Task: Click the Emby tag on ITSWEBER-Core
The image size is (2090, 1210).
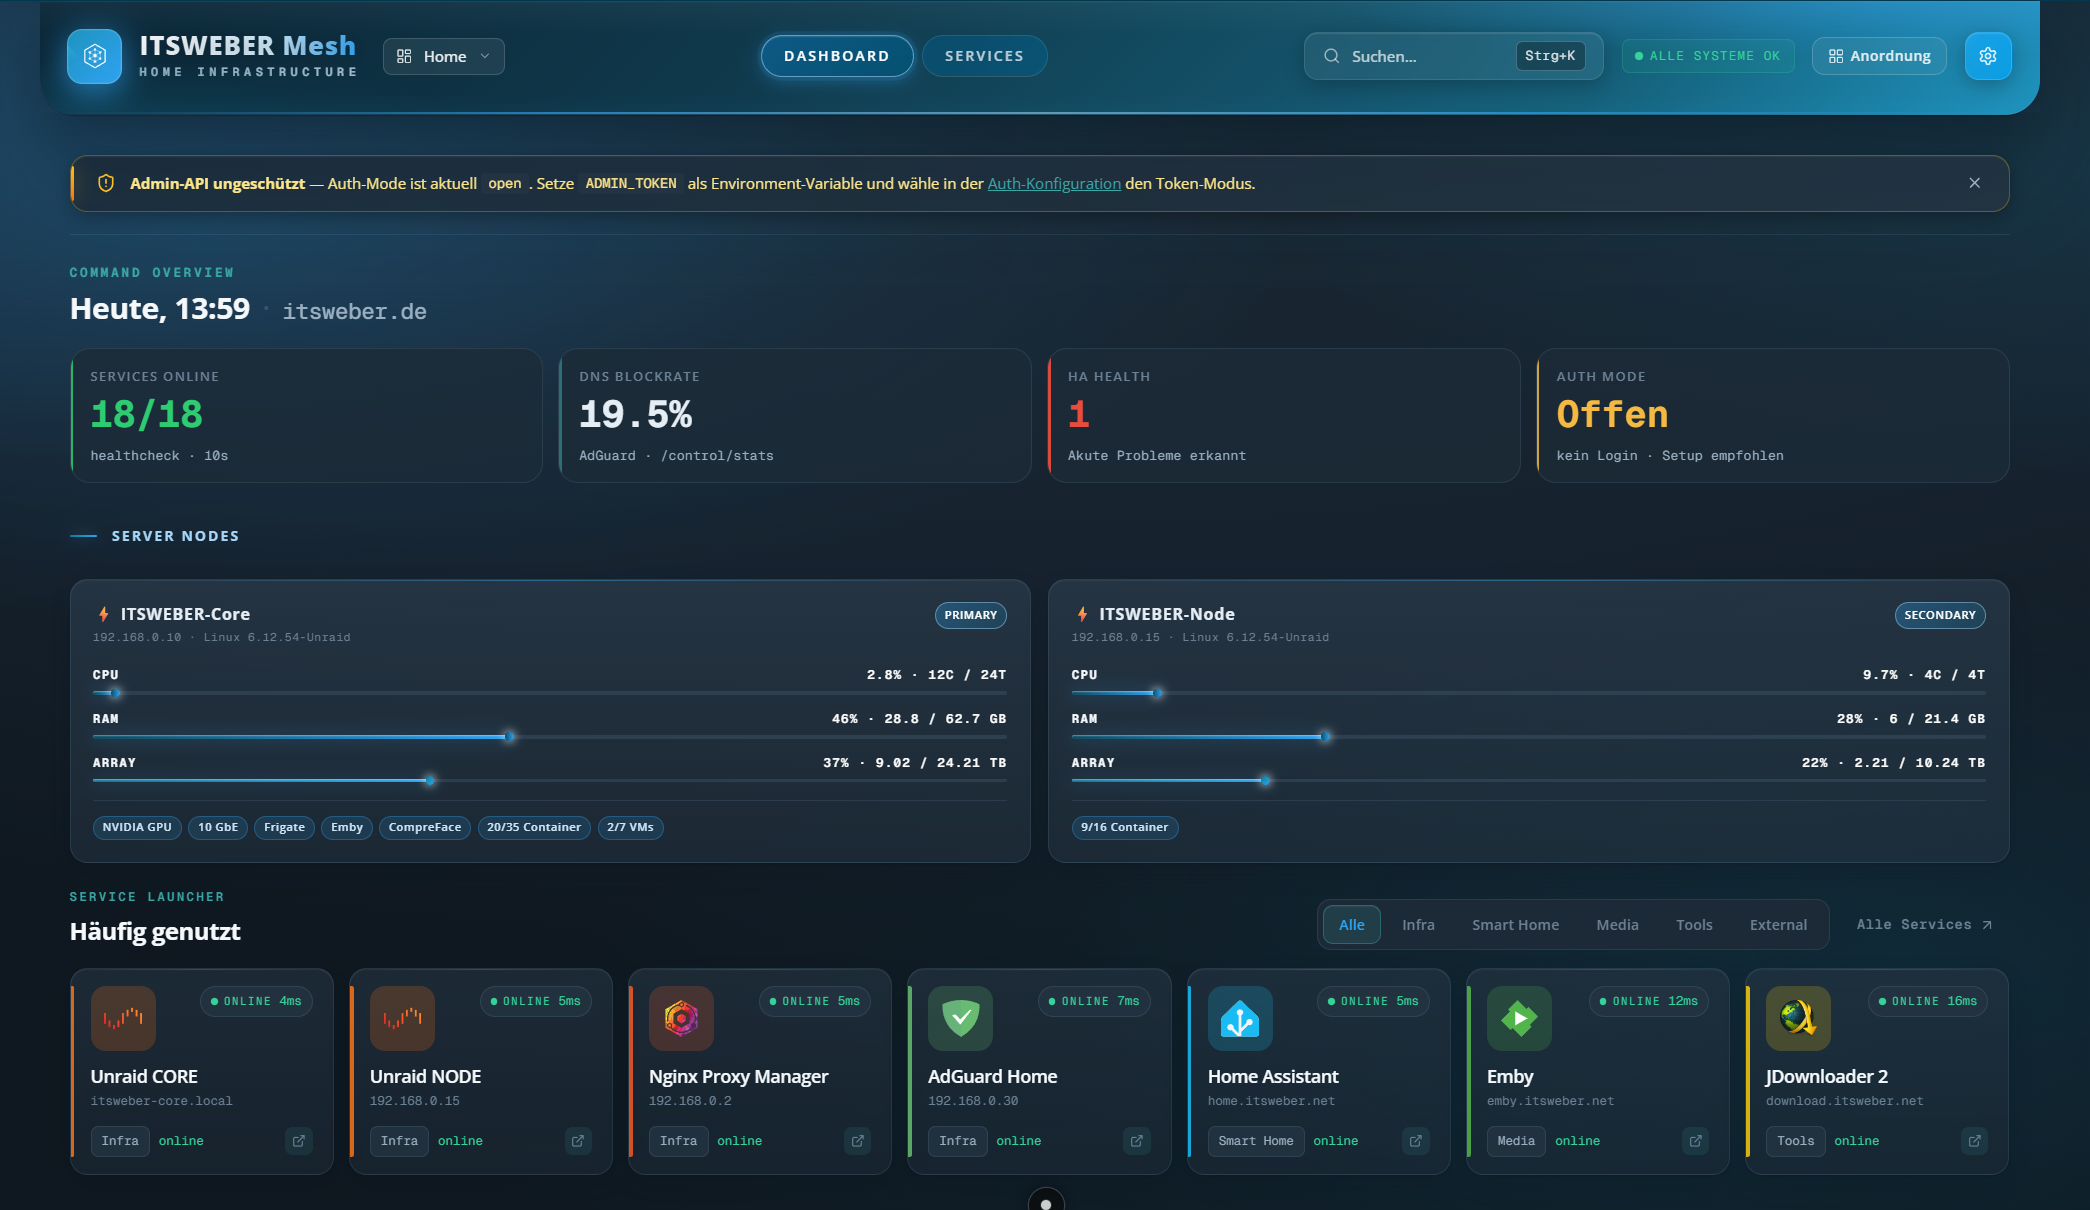Action: (x=347, y=827)
